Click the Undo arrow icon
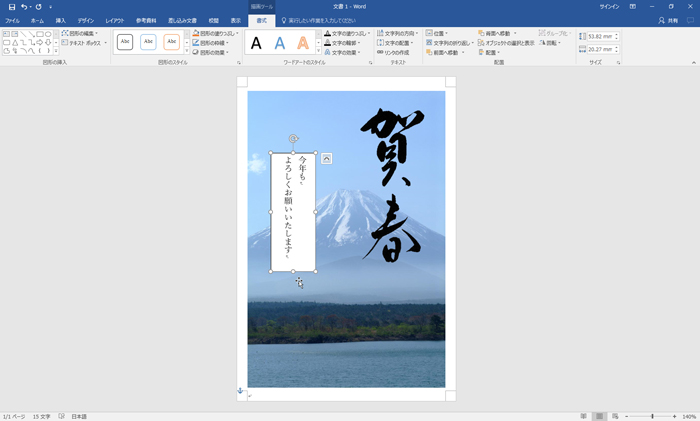 click(x=23, y=6)
